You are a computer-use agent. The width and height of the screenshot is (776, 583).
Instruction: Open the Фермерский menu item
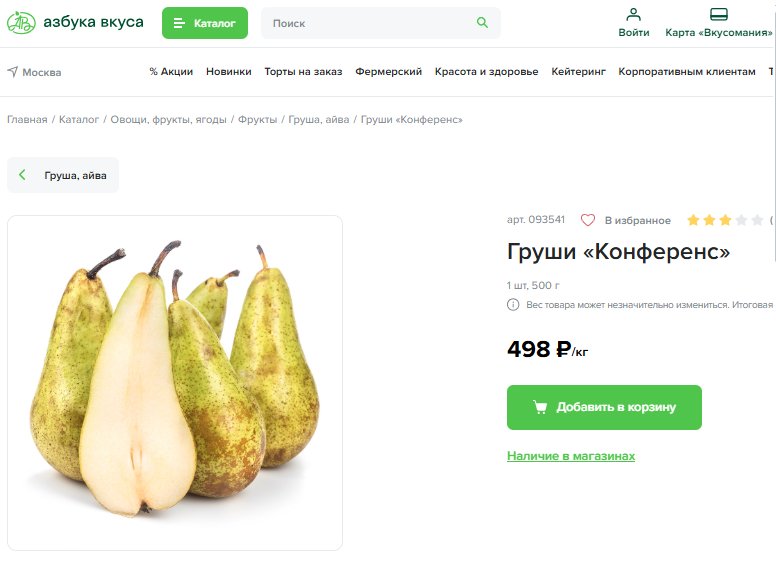tap(388, 72)
